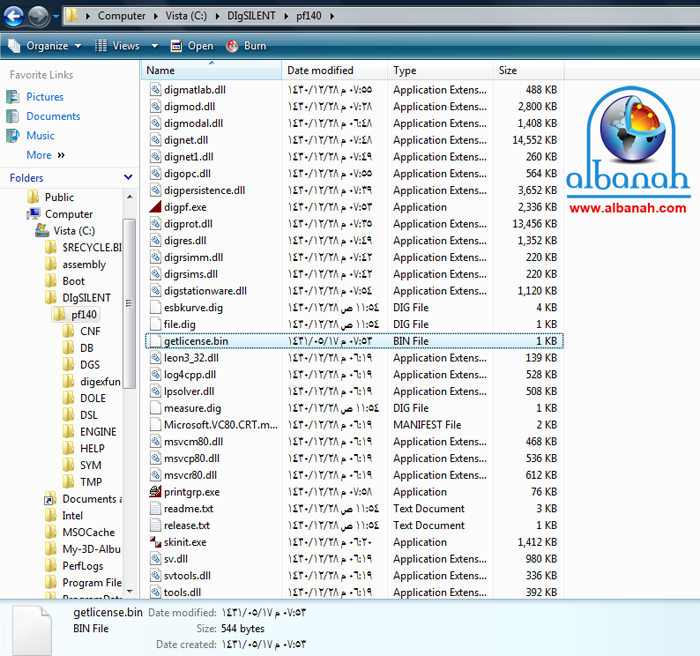Click the skinit.exe file icon
This screenshot has height=656, width=700.
[155, 542]
